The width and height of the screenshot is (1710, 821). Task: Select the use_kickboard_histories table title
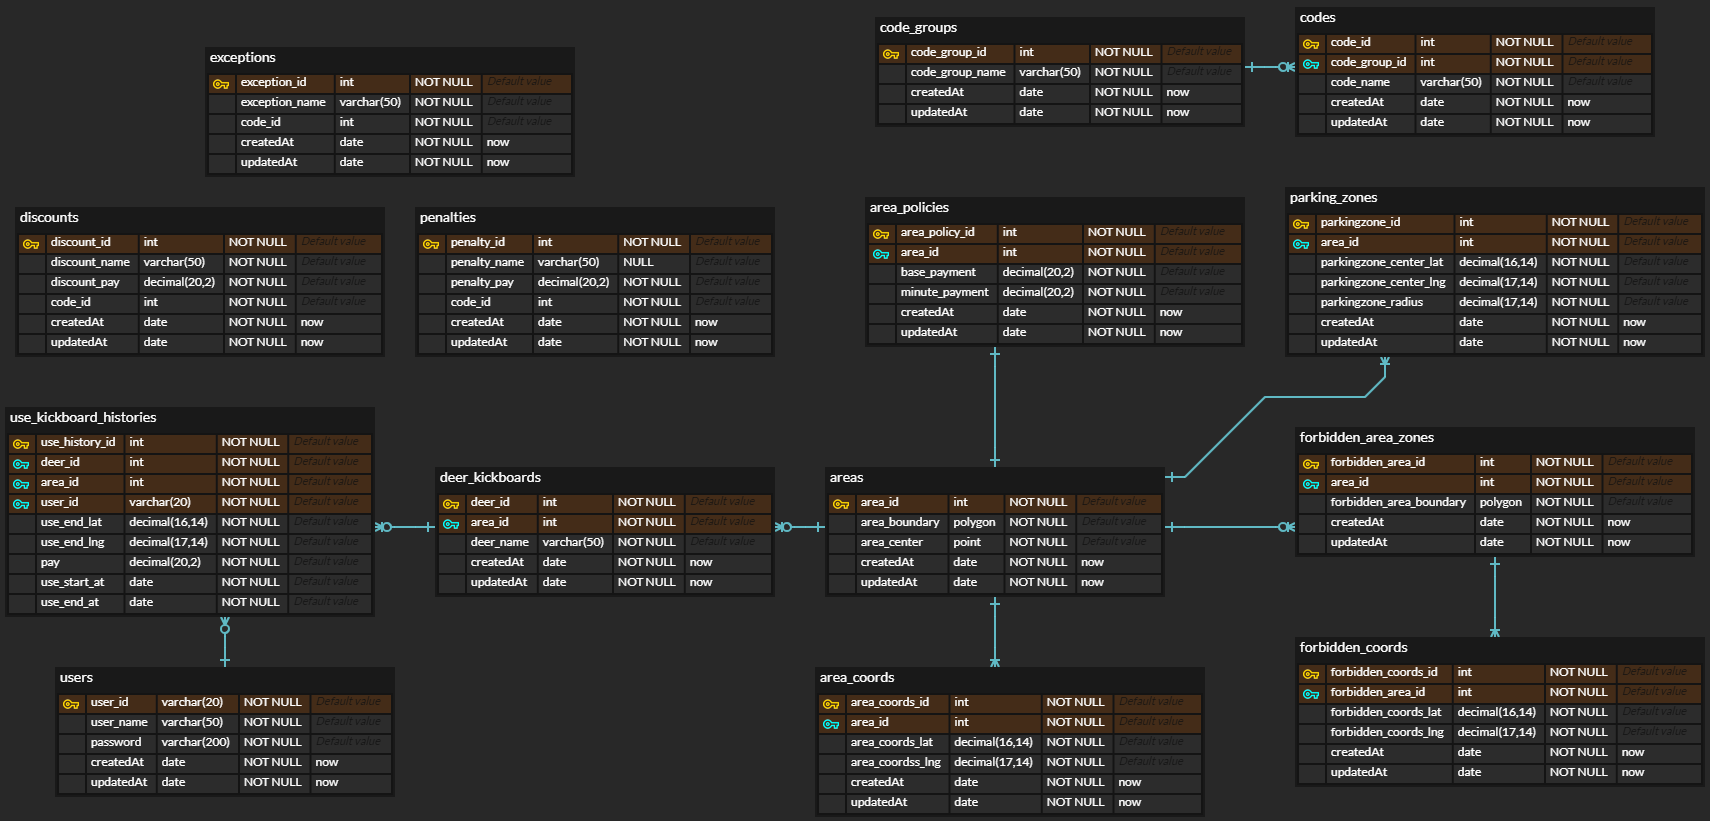83,417
